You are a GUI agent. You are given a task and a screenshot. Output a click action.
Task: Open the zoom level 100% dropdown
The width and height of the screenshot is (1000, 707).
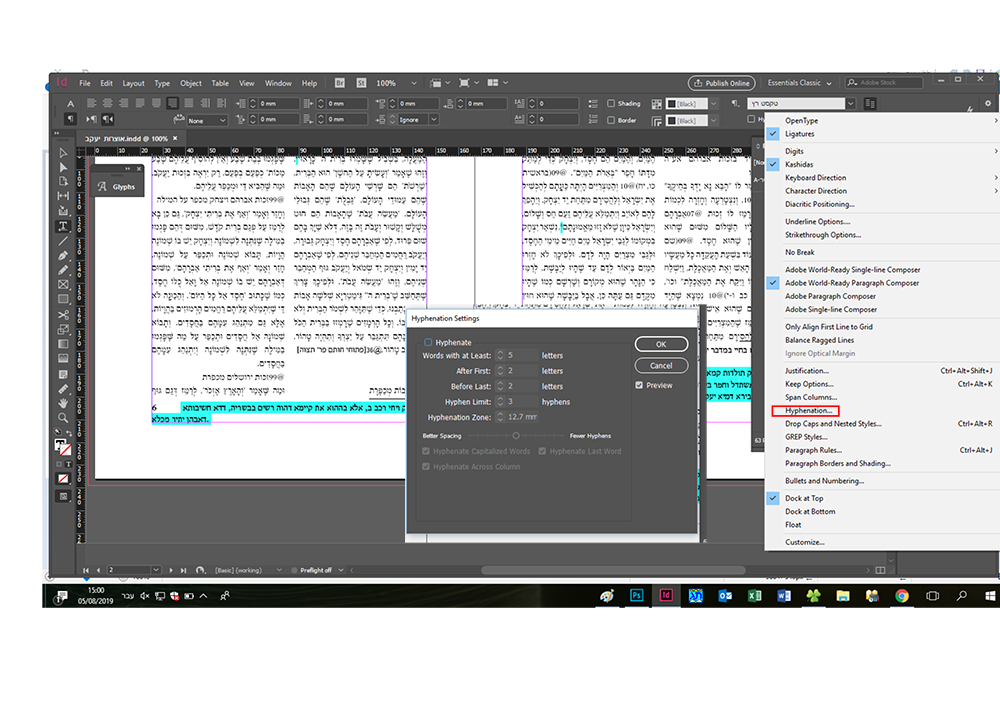point(414,83)
